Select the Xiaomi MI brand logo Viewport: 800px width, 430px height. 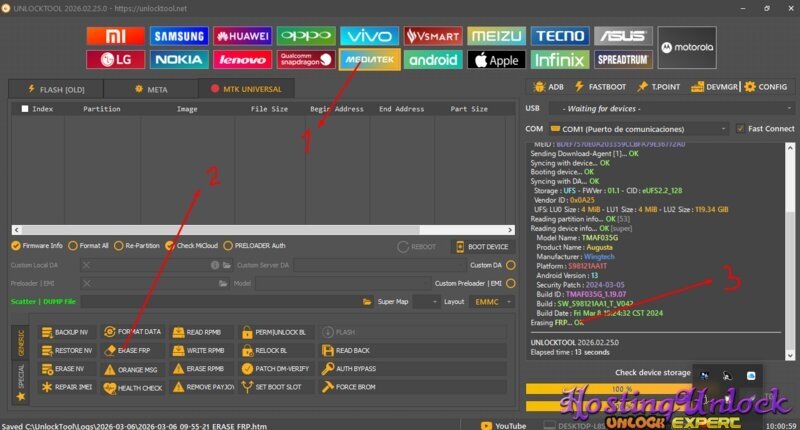pos(115,36)
